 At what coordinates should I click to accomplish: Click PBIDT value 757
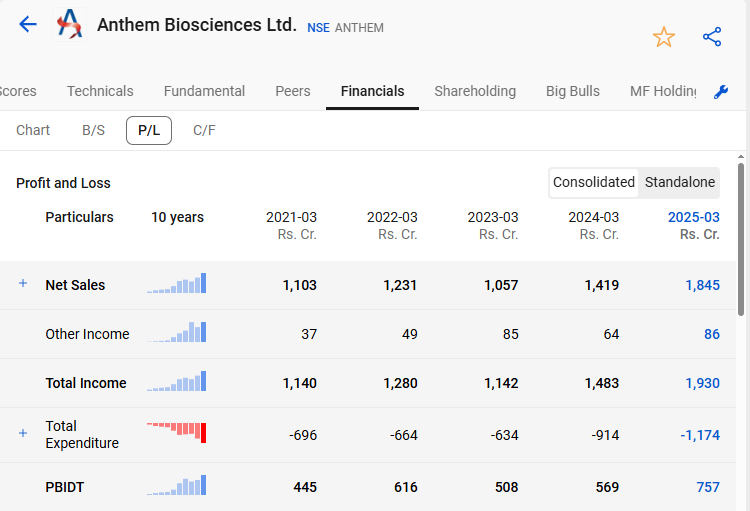(708, 487)
